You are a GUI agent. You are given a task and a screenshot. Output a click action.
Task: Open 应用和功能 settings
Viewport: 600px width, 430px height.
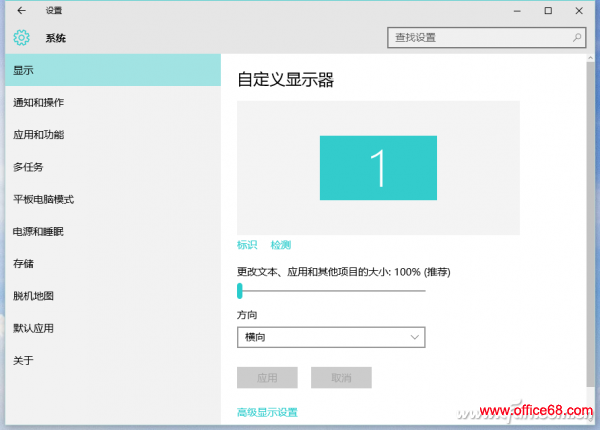pyautogui.click(x=113, y=135)
